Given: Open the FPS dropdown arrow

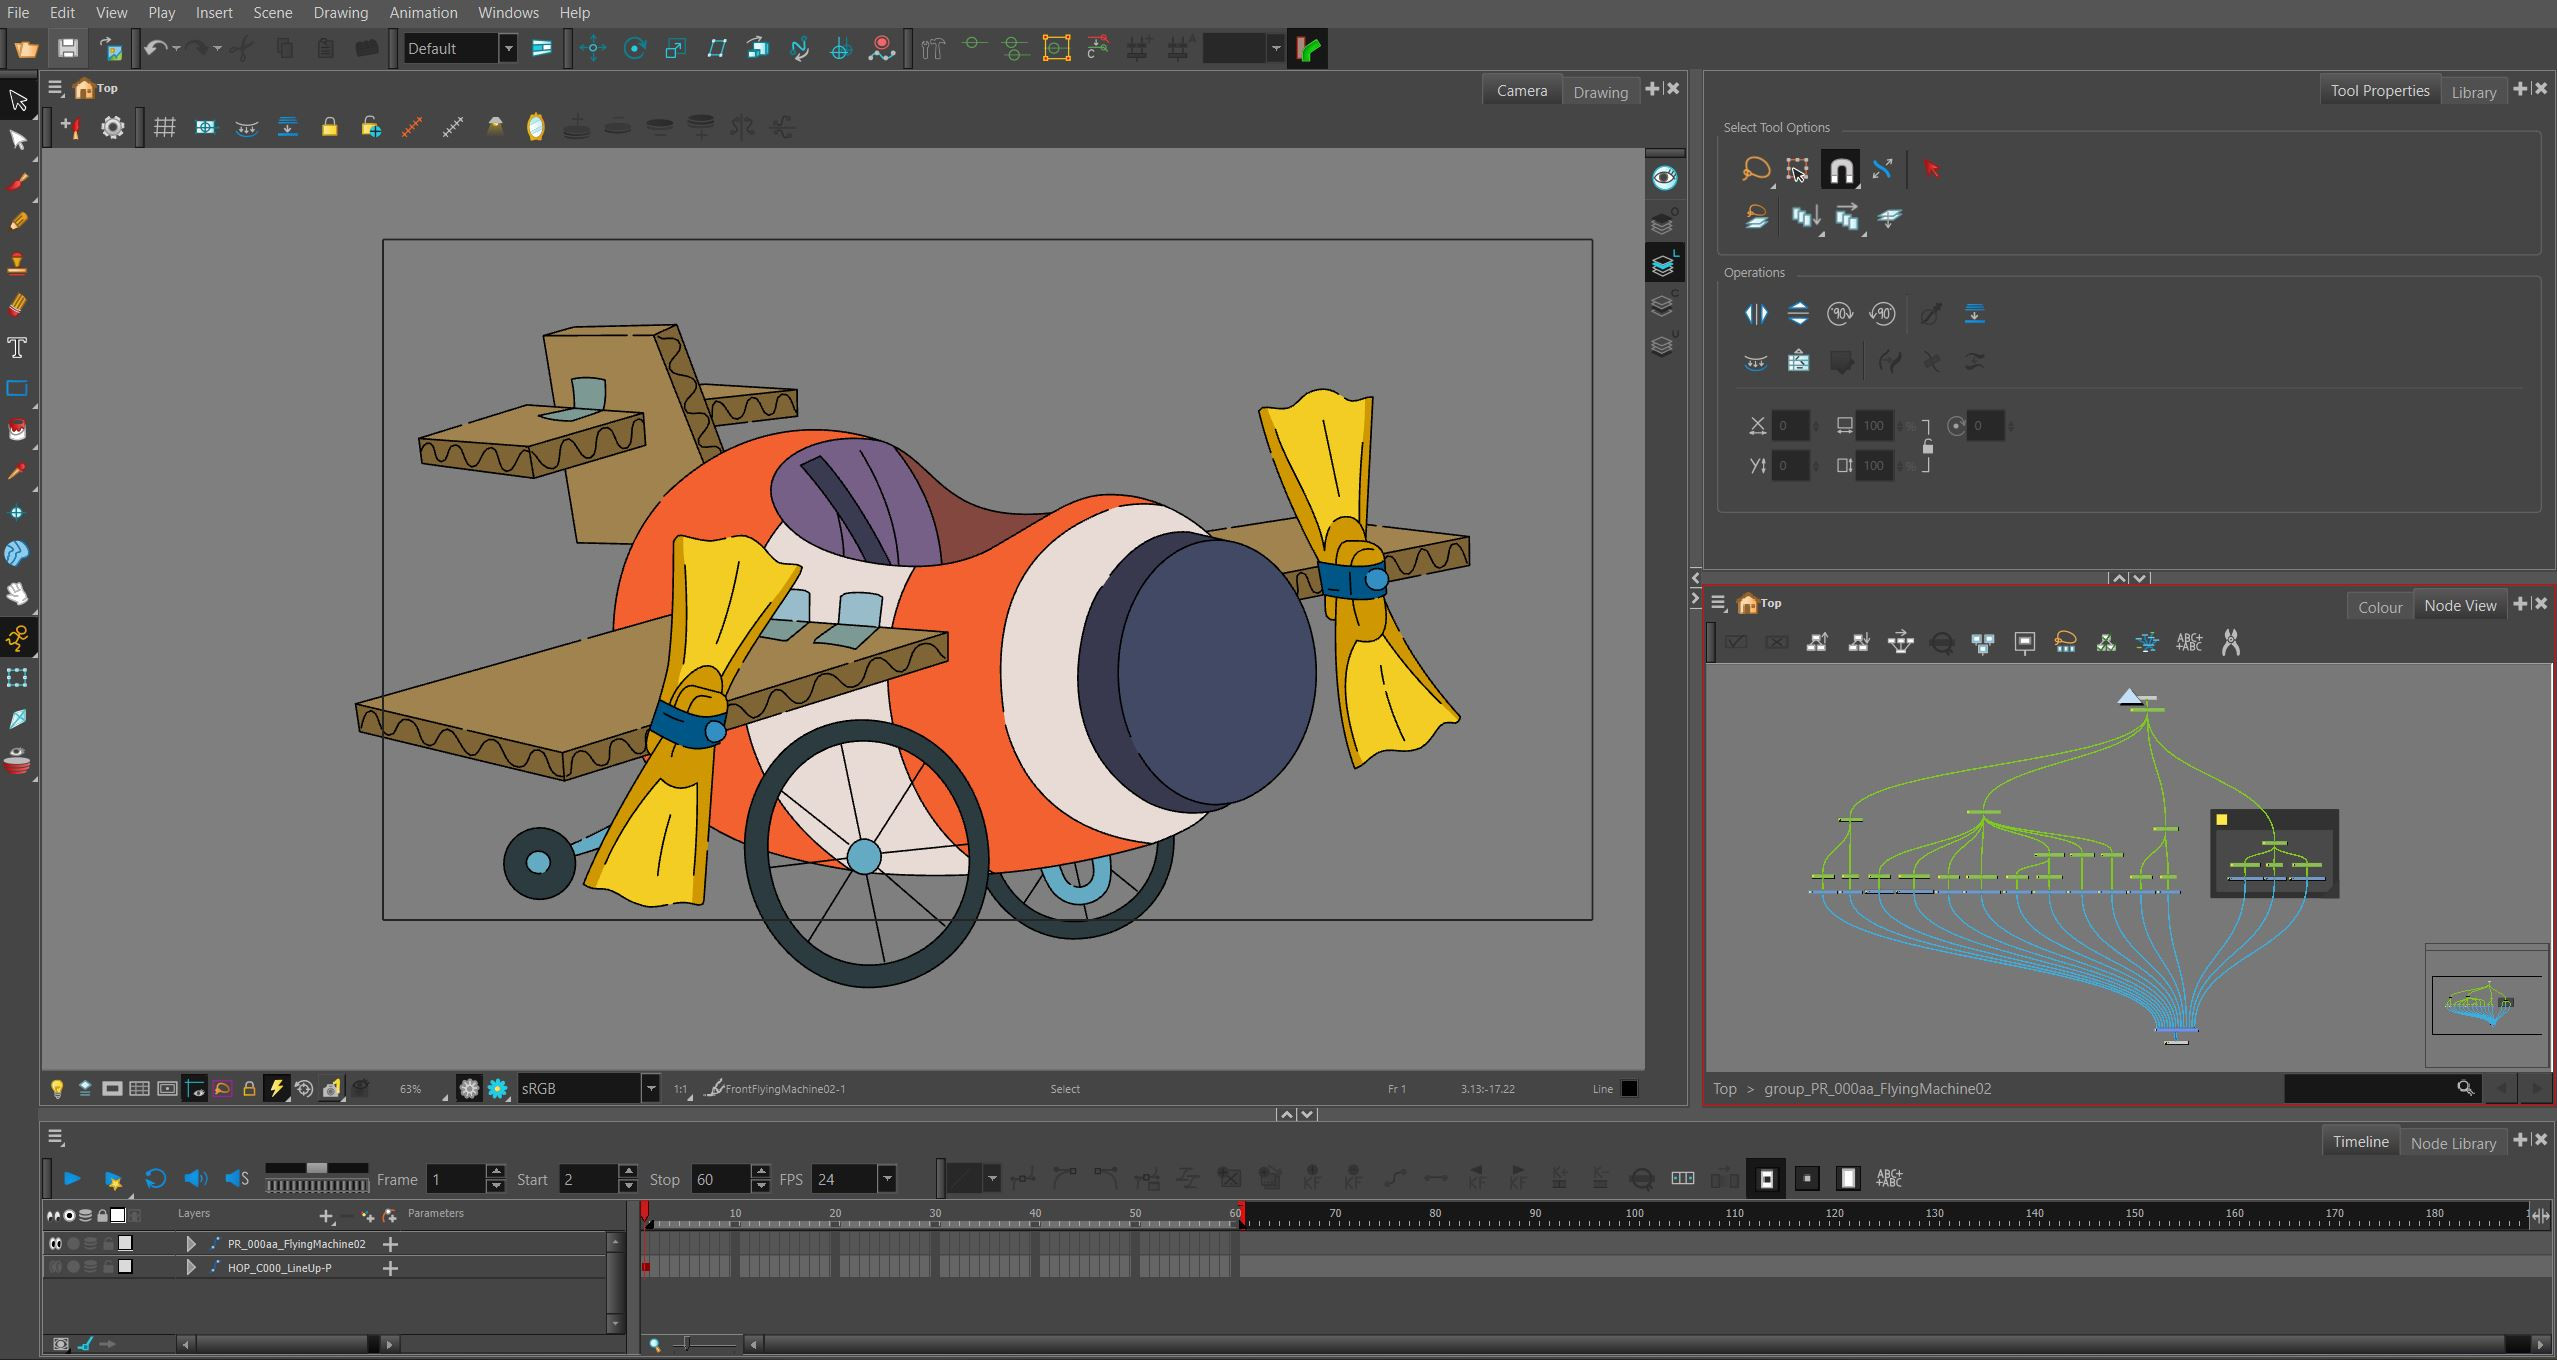Looking at the screenshot, I should pyautogui.click(x=886, y=1179).
